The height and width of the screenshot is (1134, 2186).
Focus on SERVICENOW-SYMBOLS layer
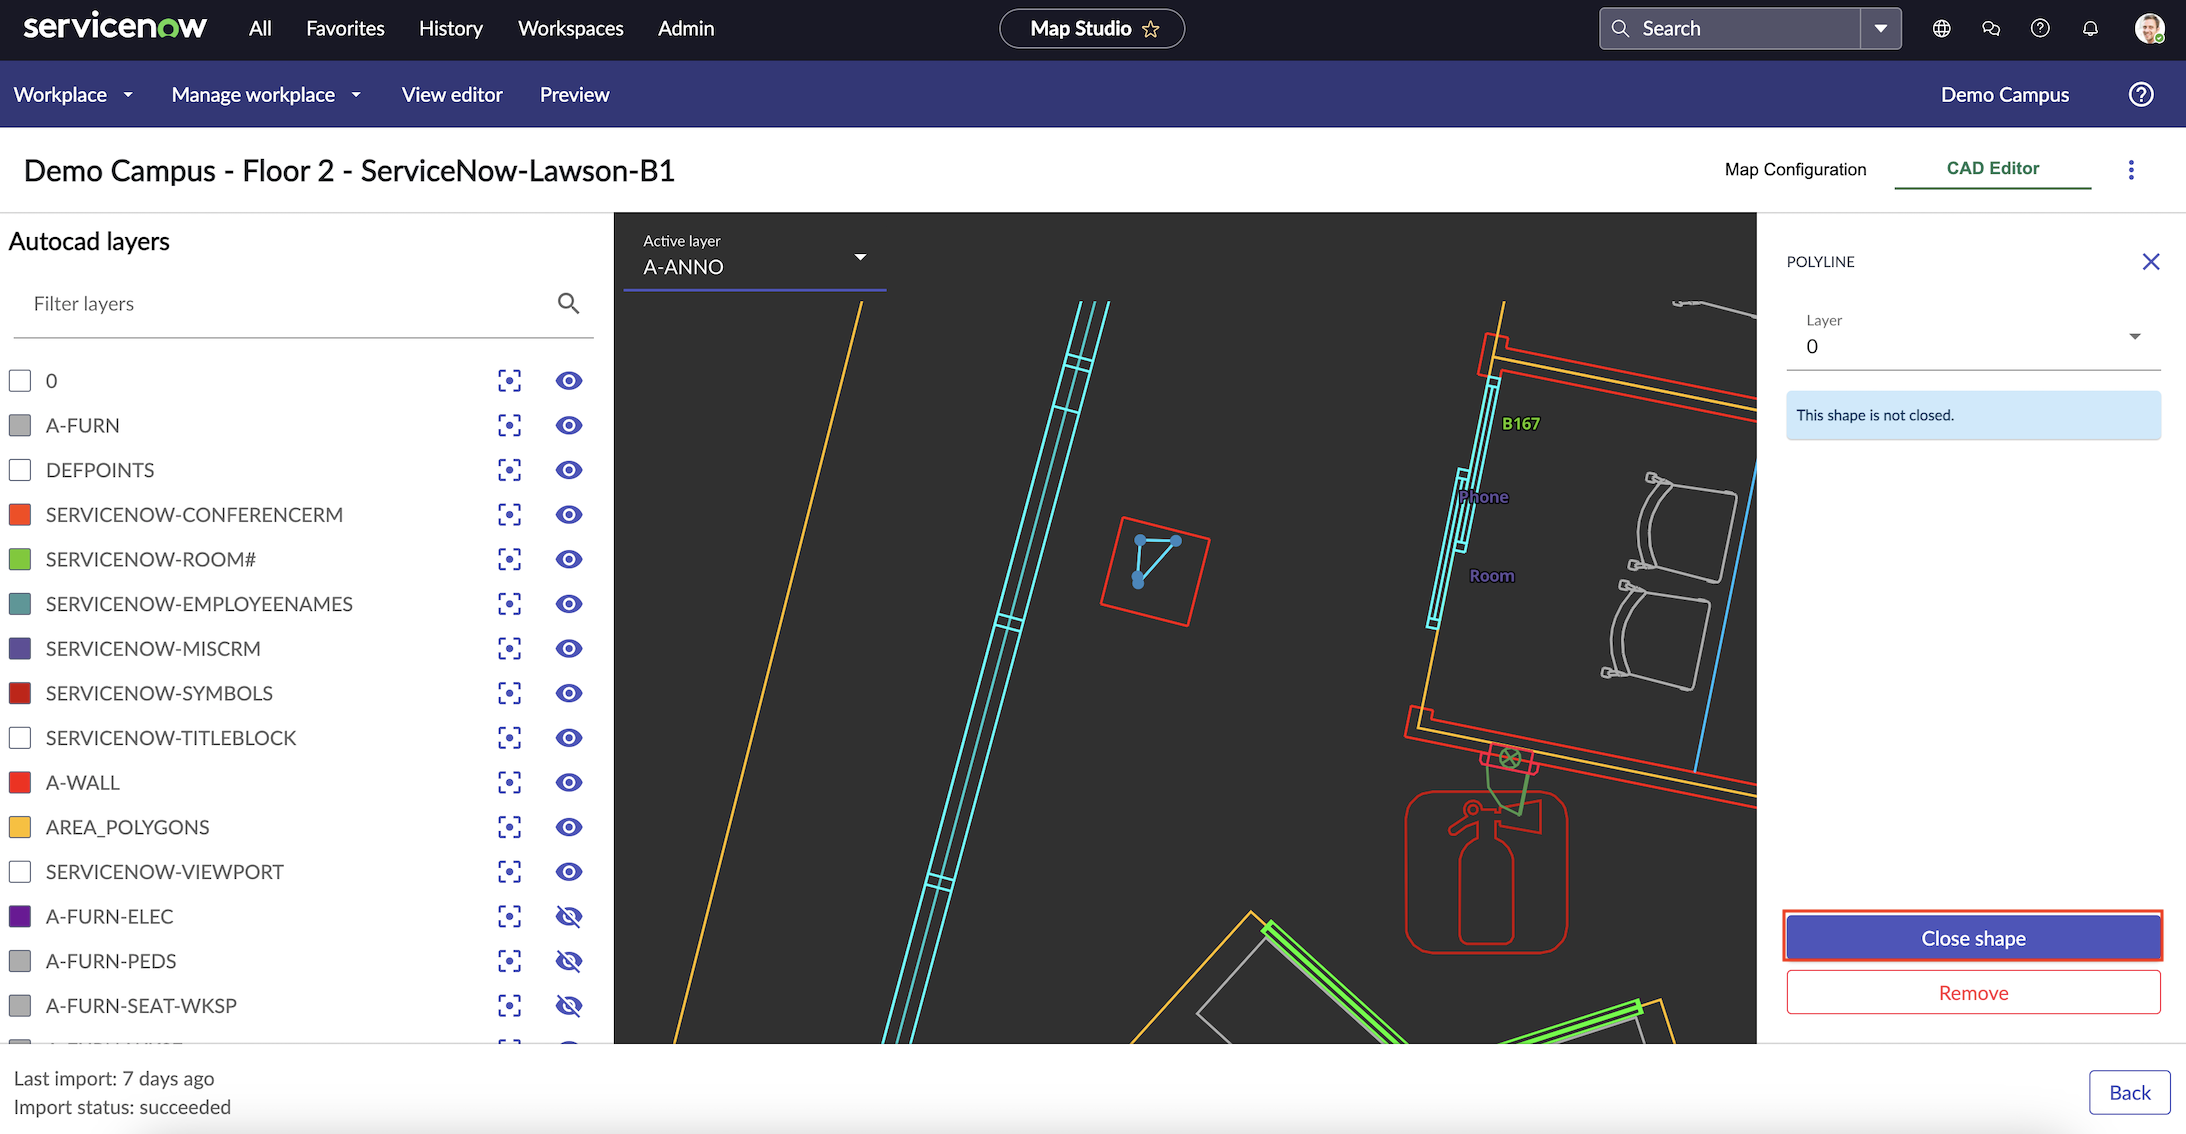coord(509,694)
